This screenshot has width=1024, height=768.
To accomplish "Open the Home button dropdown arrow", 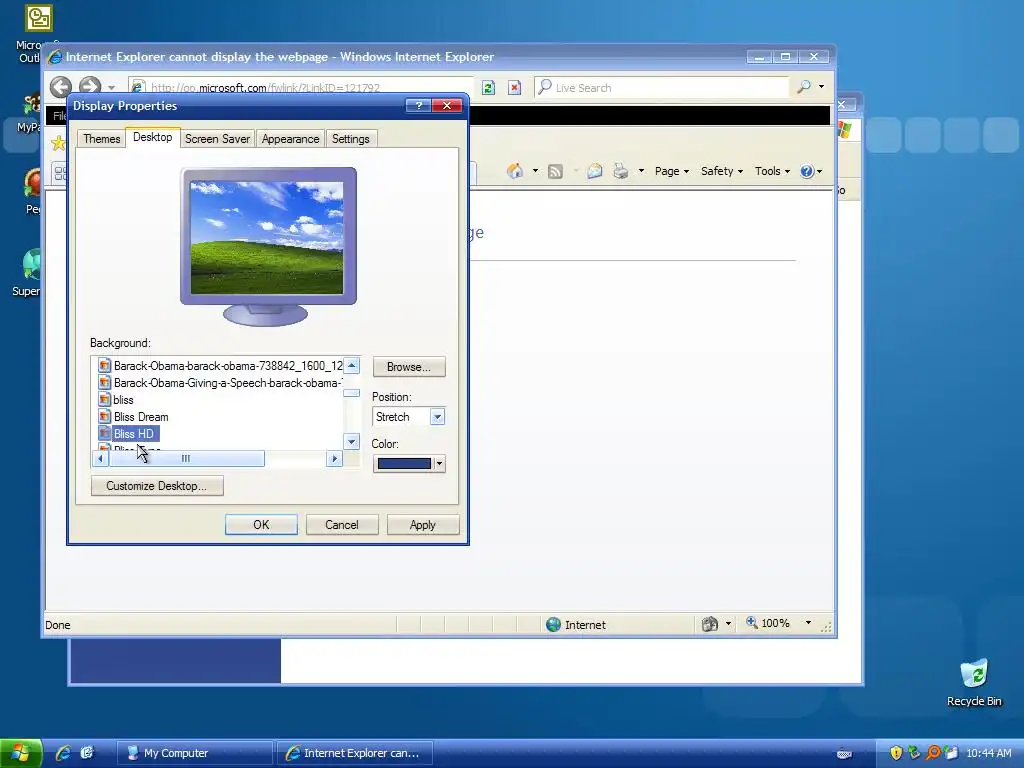I will (x=536, y=171).
